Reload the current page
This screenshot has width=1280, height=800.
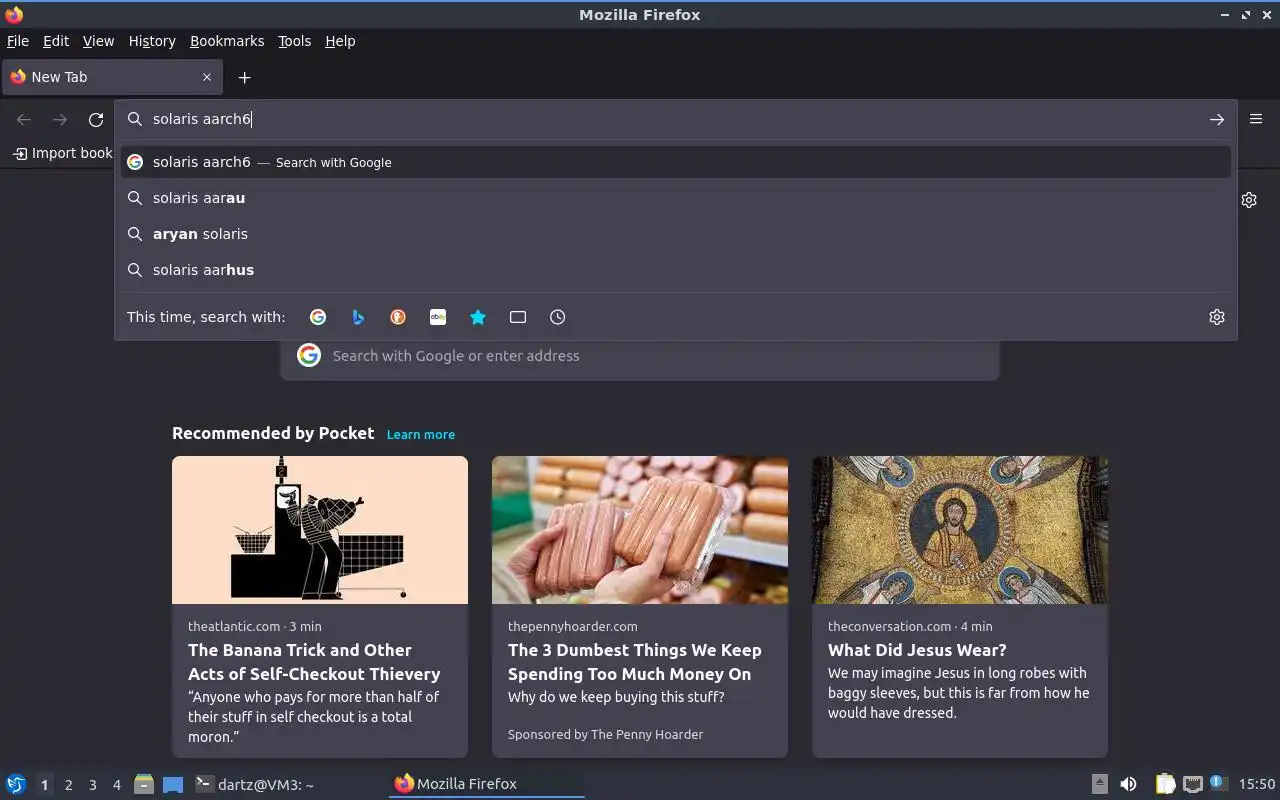(96, 119)
